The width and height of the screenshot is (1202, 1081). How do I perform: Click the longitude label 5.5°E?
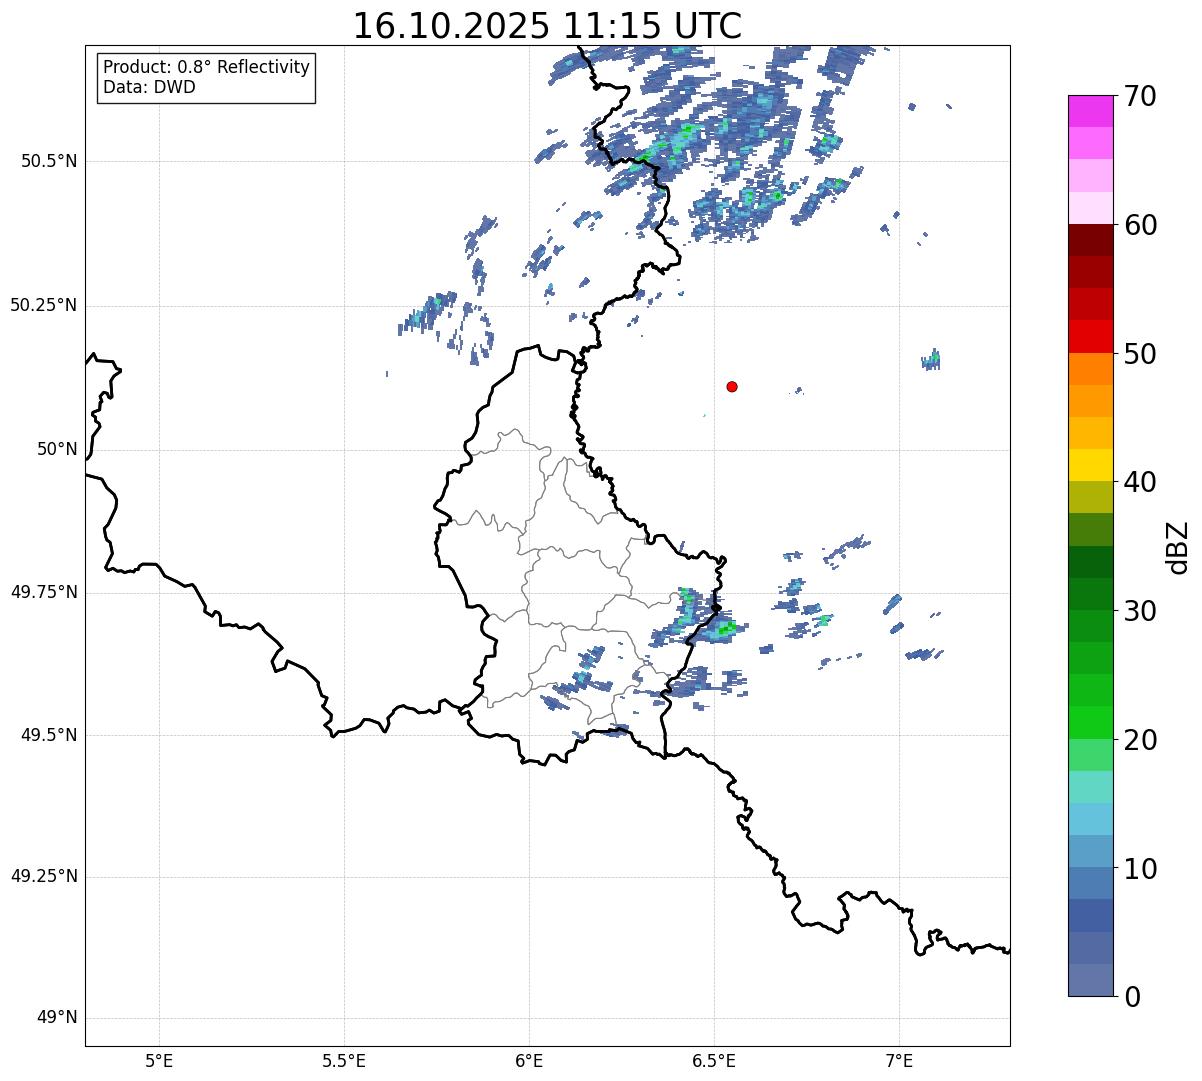344,1061
